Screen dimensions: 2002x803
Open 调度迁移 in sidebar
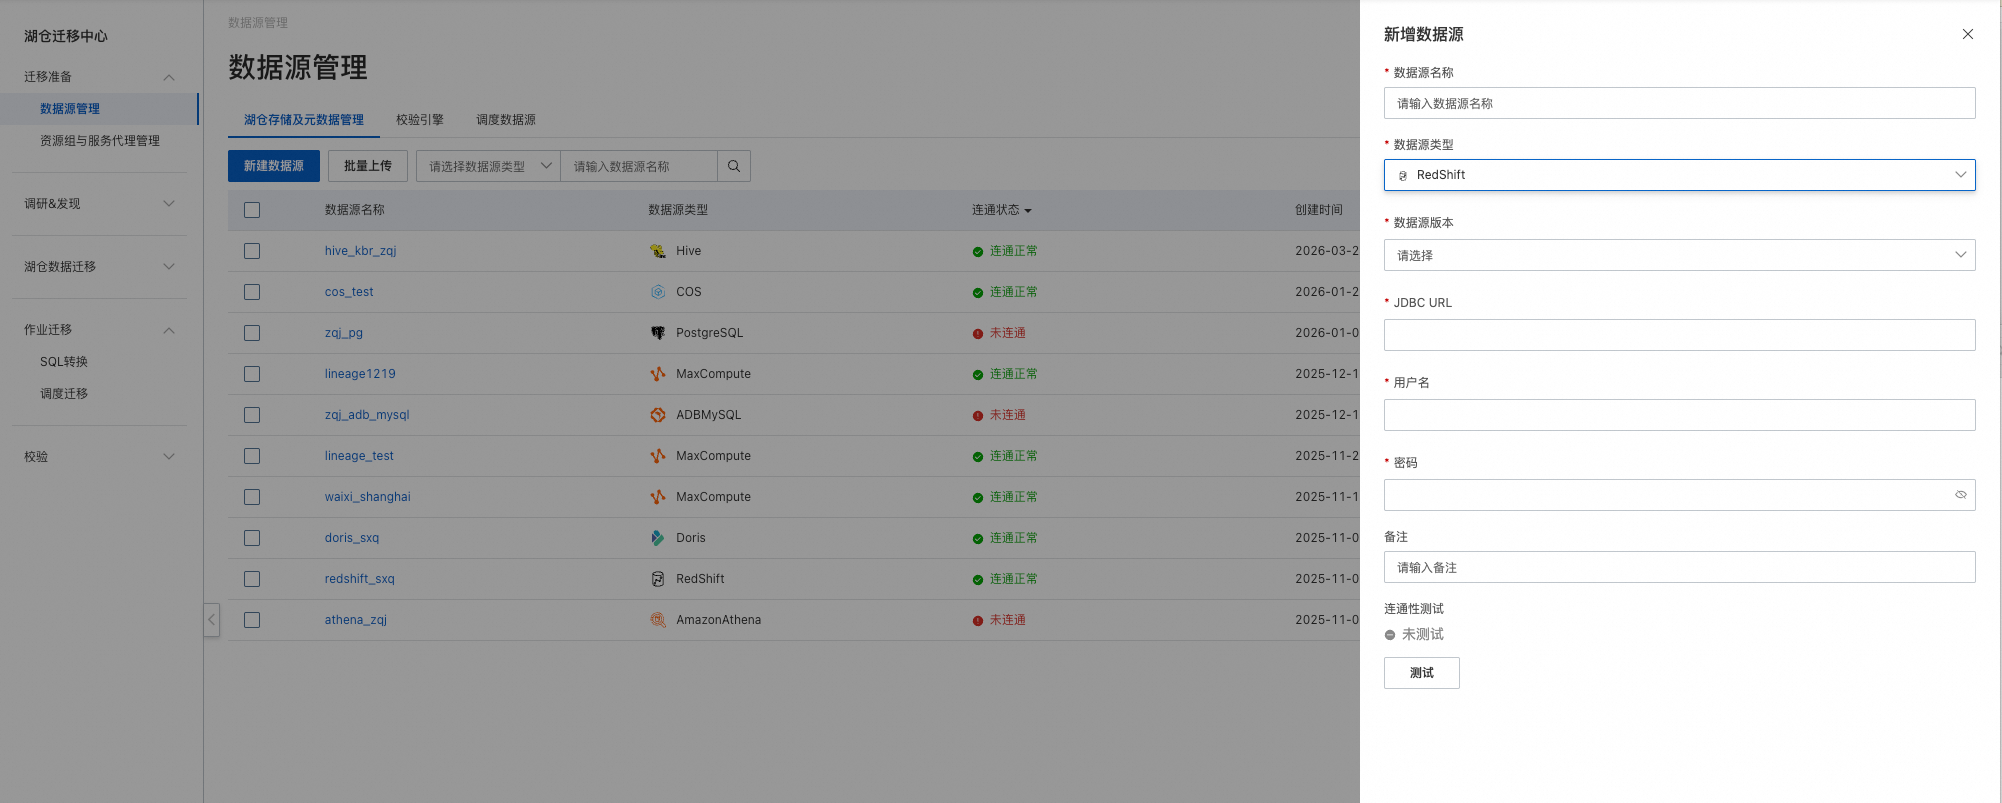point(64,394)
